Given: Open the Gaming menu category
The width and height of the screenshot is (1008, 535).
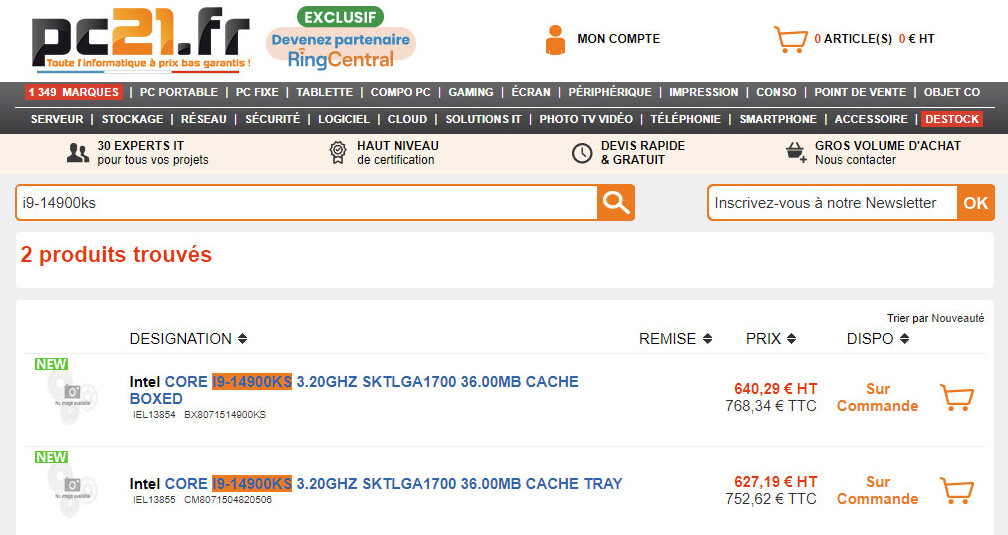Looking at the screenshot, I should coord(471,92).
